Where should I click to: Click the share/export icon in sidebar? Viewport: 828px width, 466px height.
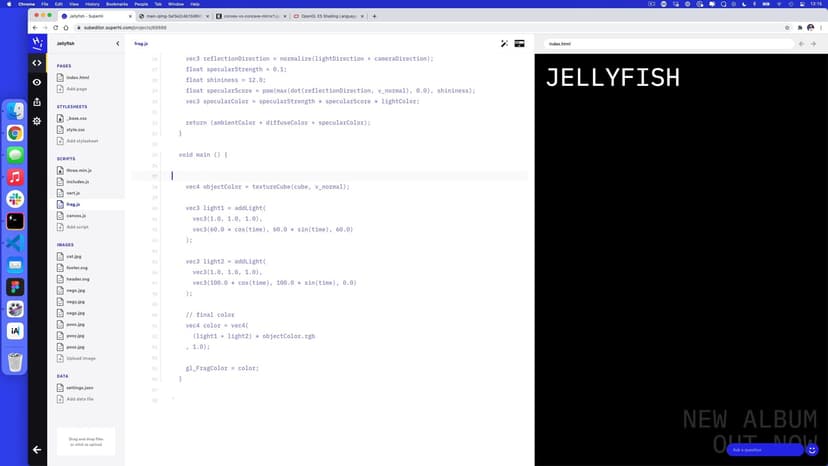(37, 102)
